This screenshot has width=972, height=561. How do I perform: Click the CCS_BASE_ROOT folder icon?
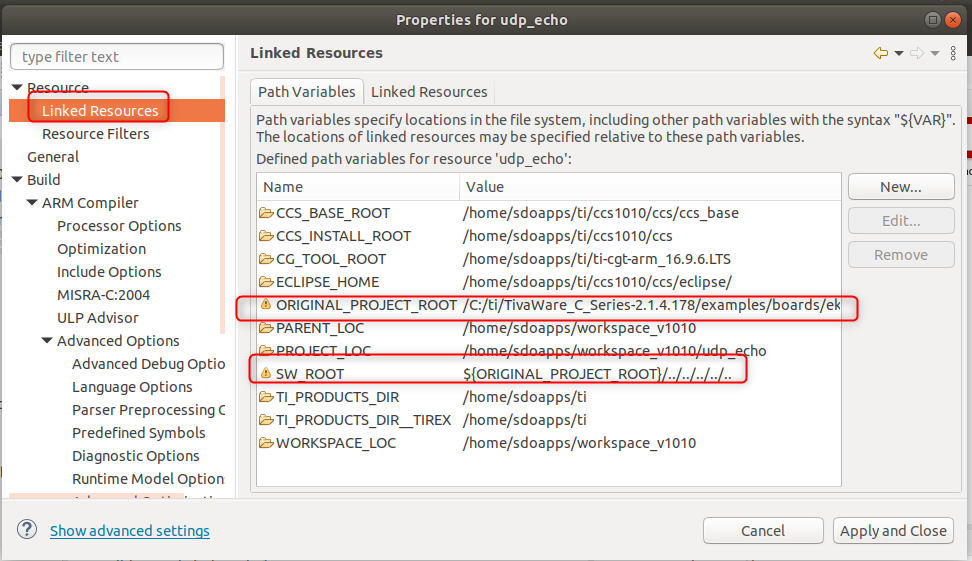[266, 213]
